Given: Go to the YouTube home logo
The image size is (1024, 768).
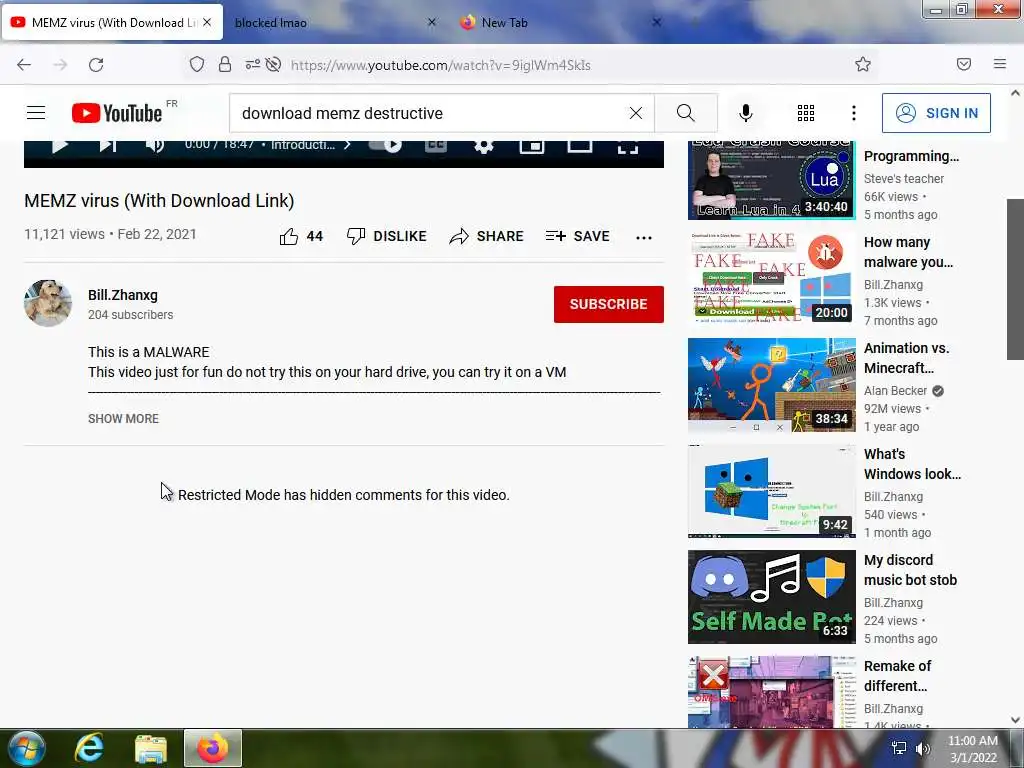Looking at the screenshot, I should click(117, 113).
